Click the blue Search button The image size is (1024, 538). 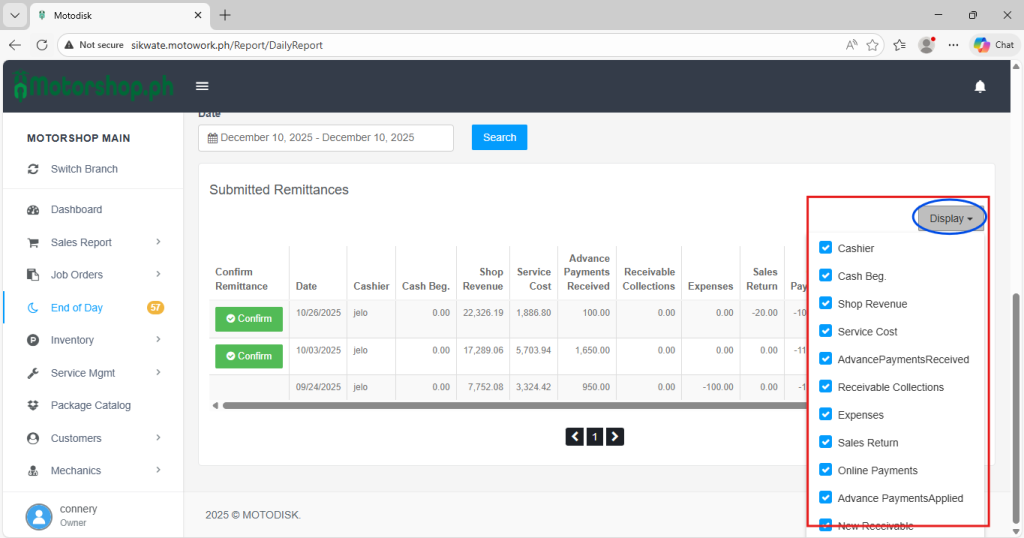coord(499,138)
